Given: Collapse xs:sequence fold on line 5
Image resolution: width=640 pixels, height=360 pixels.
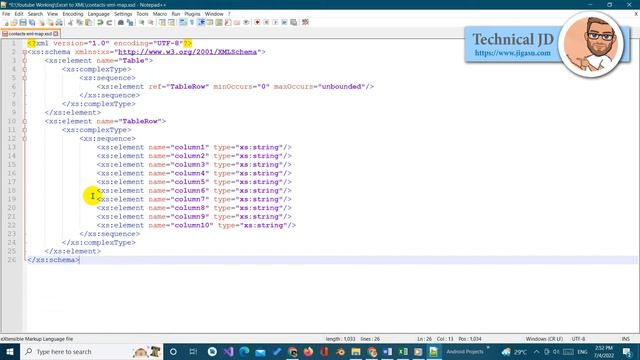Looking at the screenshot, I should (25, 78).
